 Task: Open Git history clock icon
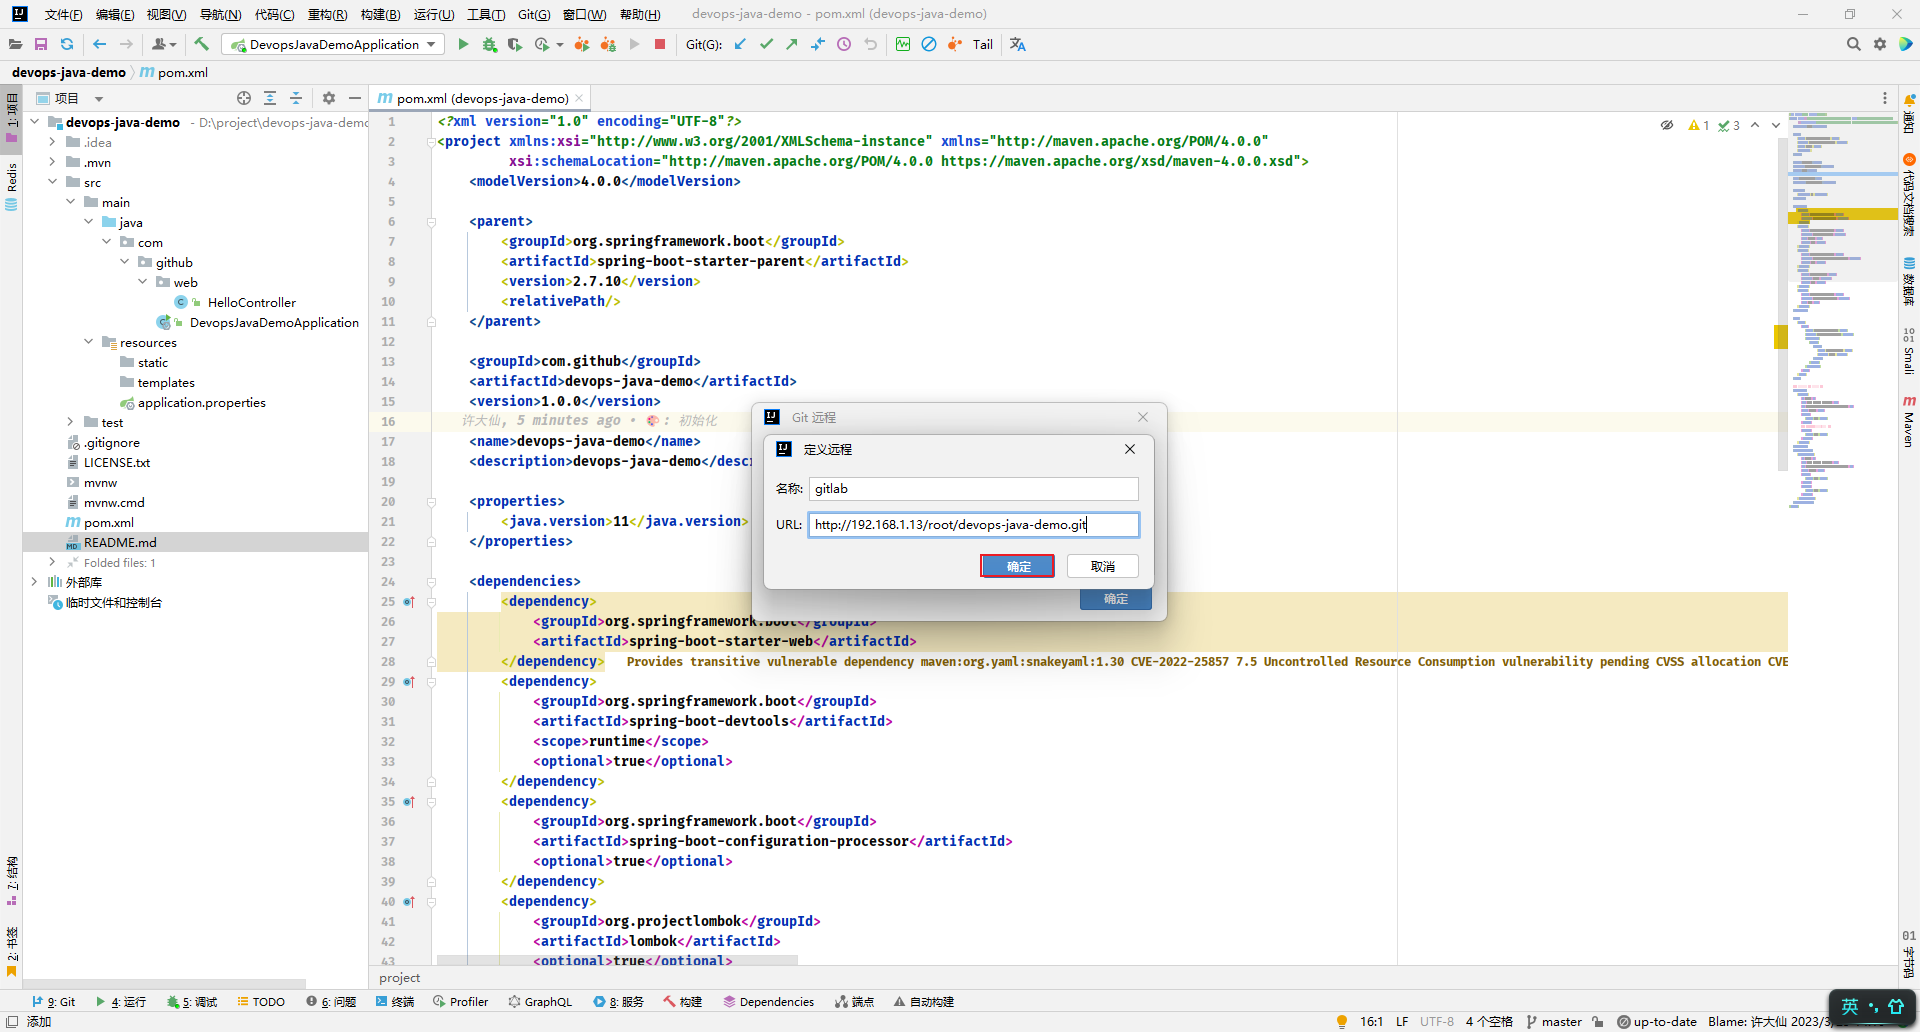844,44
